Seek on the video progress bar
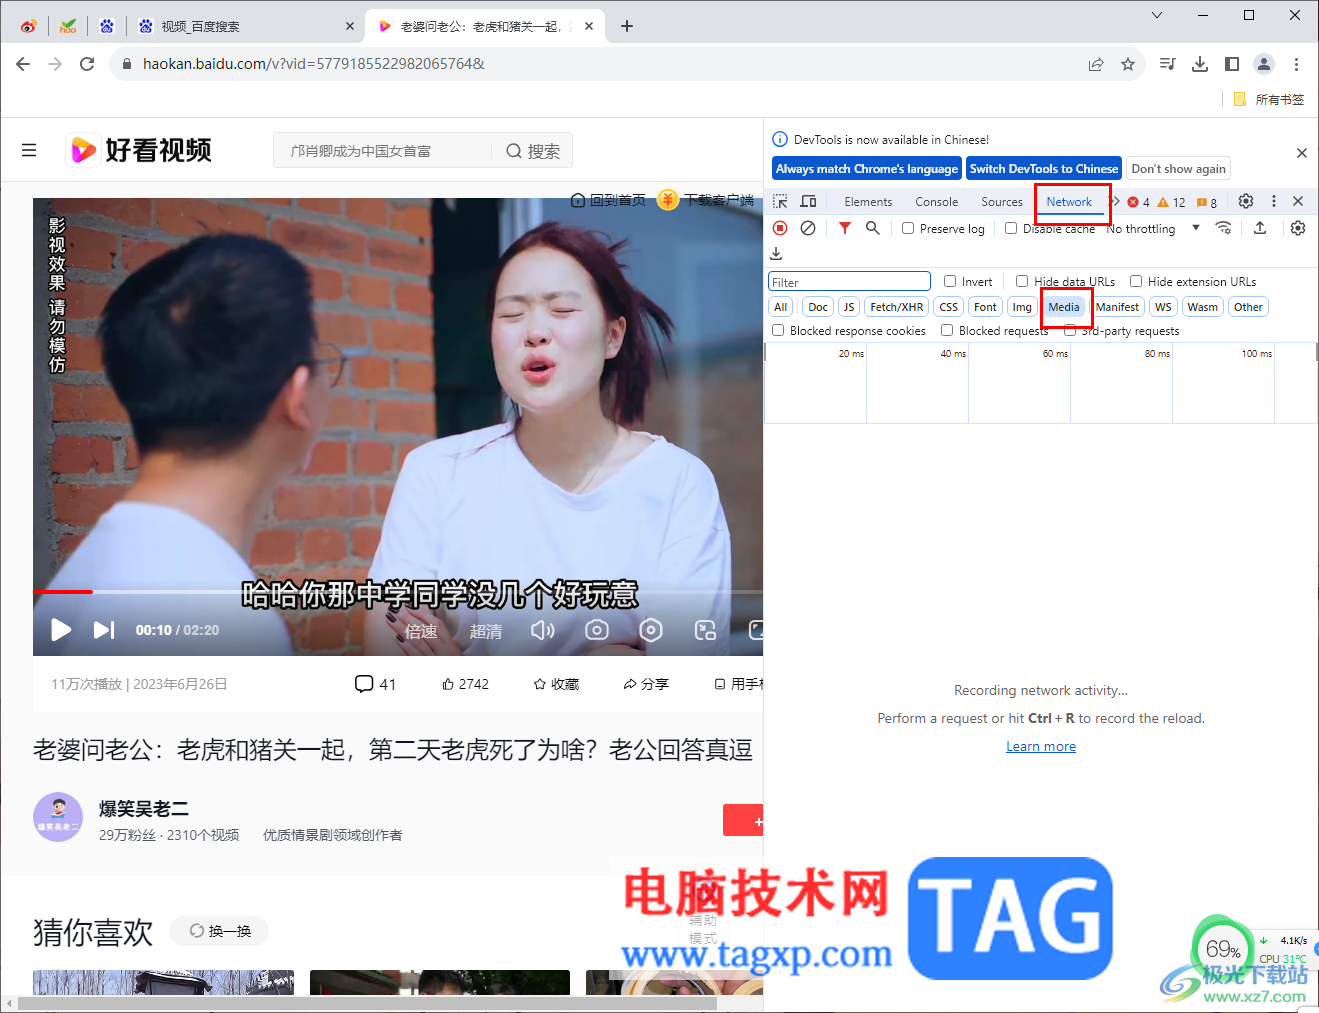The height and width of the screenshot is (1013, 1319). coord(398,592)
